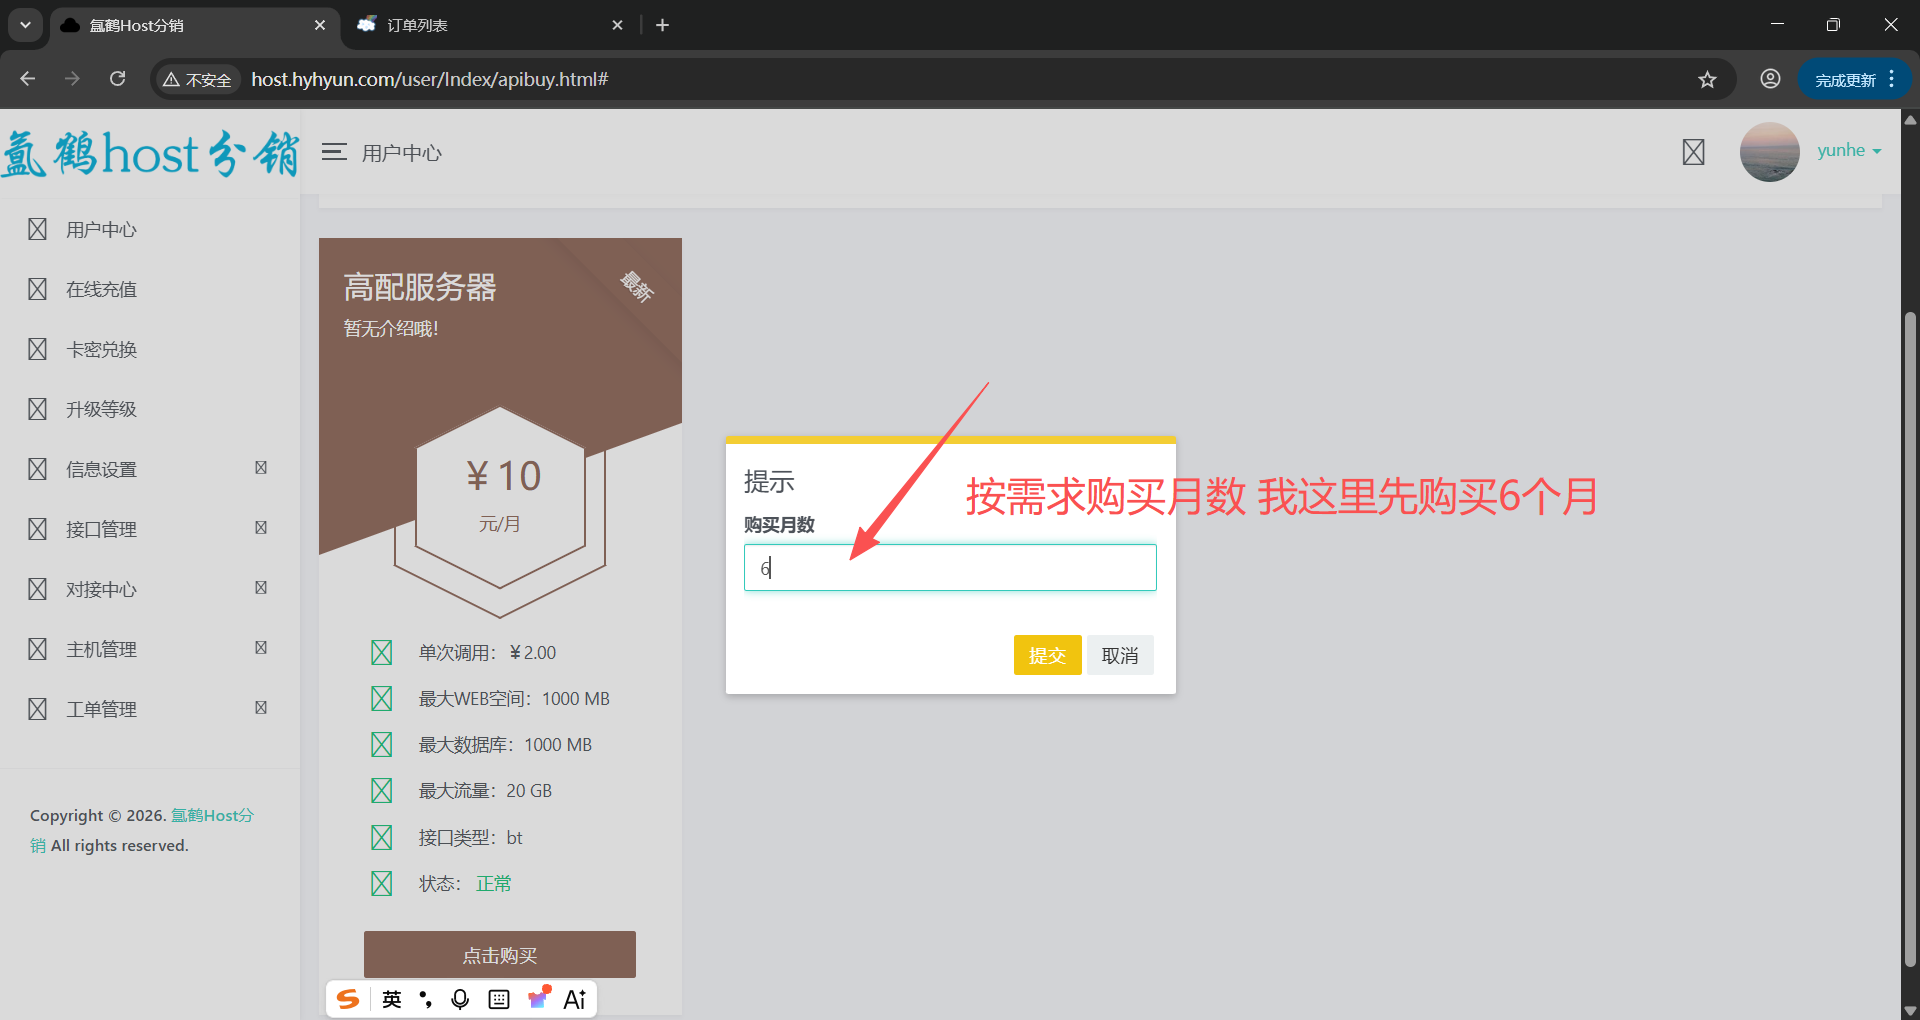Click the 高配服务器 plan title
This screenshot has height=1020, width=1920.
pos(420,288)
